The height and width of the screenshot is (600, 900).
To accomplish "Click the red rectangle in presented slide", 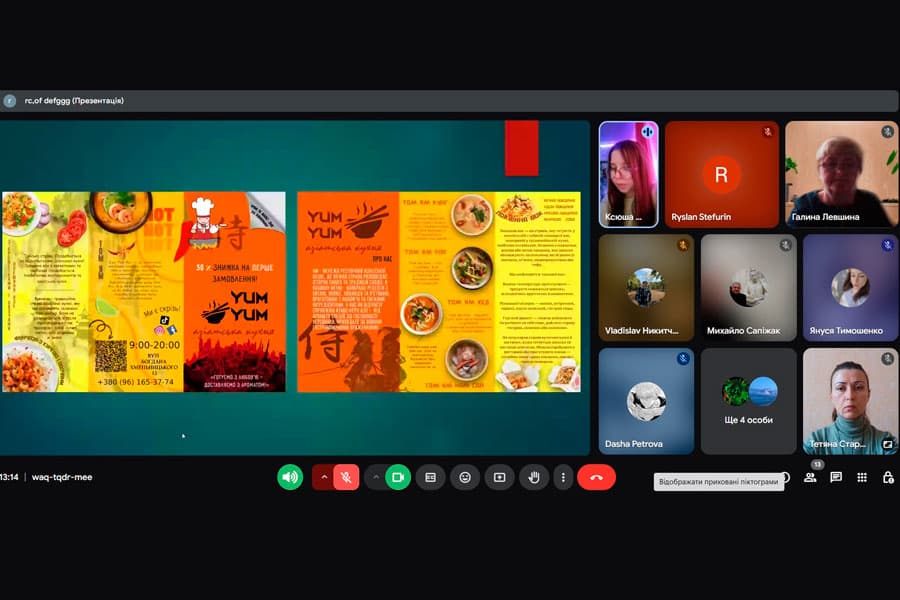I will (x=522, y=148).
